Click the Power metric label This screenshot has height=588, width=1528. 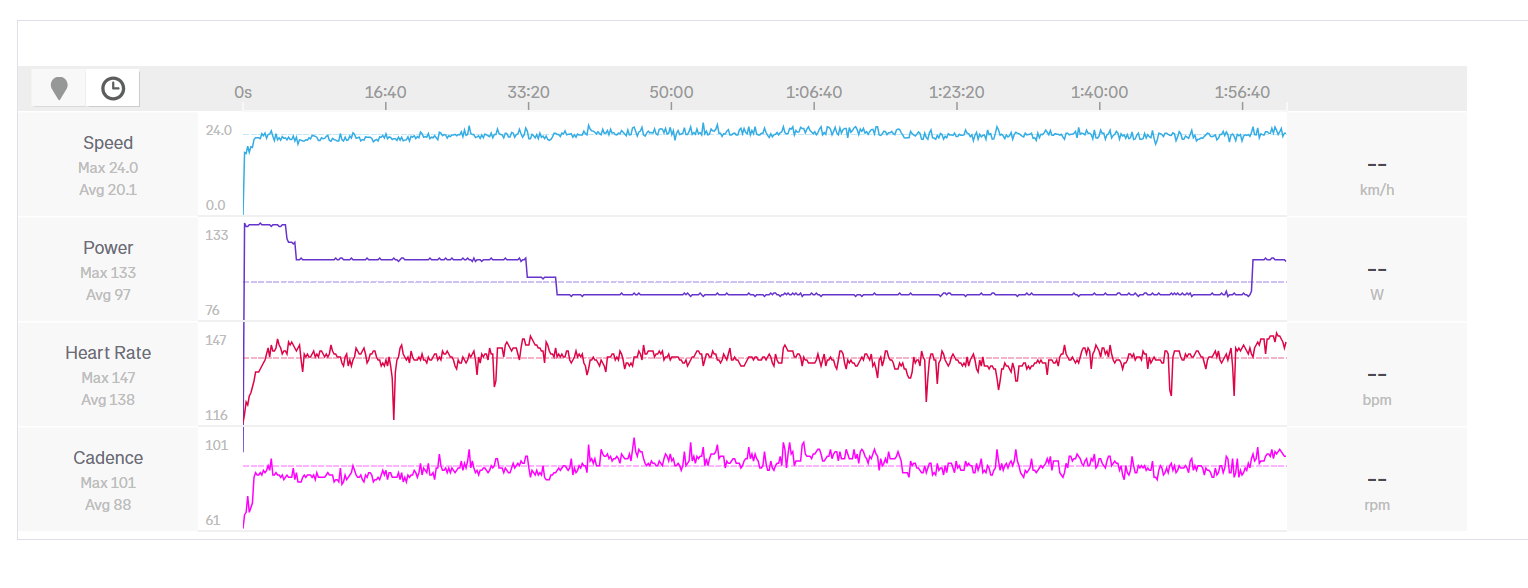108,248
